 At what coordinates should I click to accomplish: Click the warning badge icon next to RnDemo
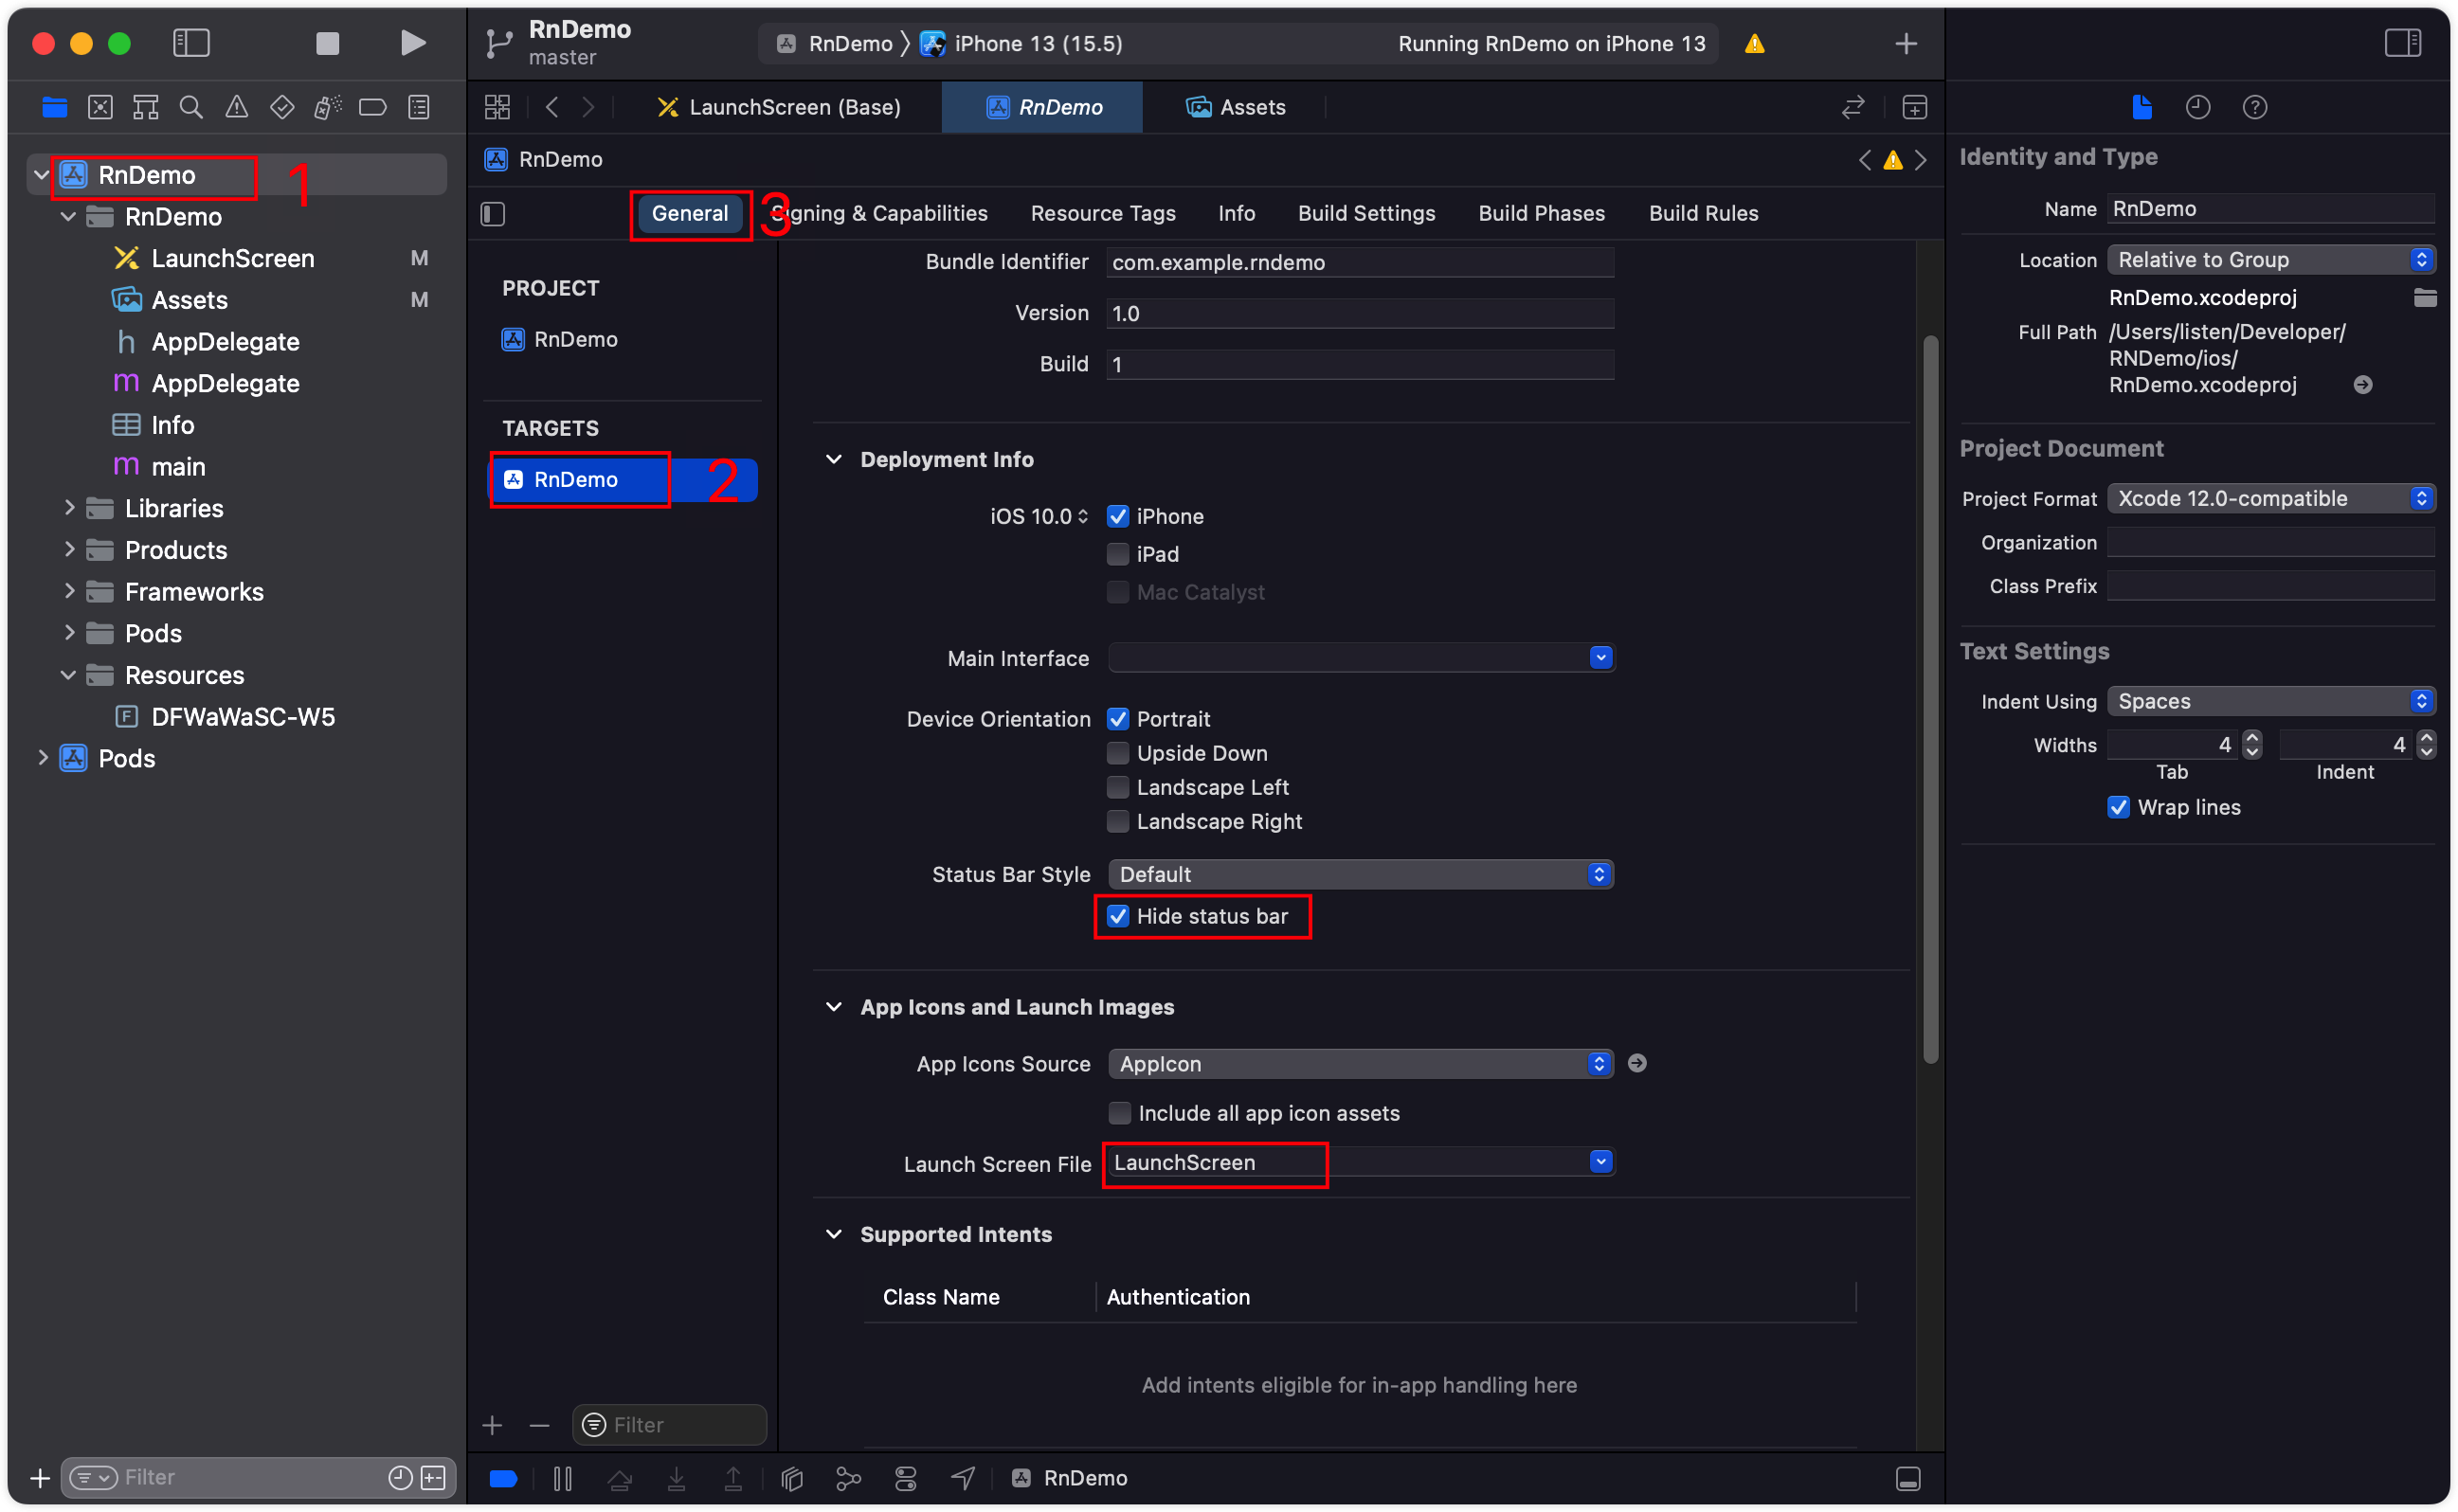tap(1892, 158)
